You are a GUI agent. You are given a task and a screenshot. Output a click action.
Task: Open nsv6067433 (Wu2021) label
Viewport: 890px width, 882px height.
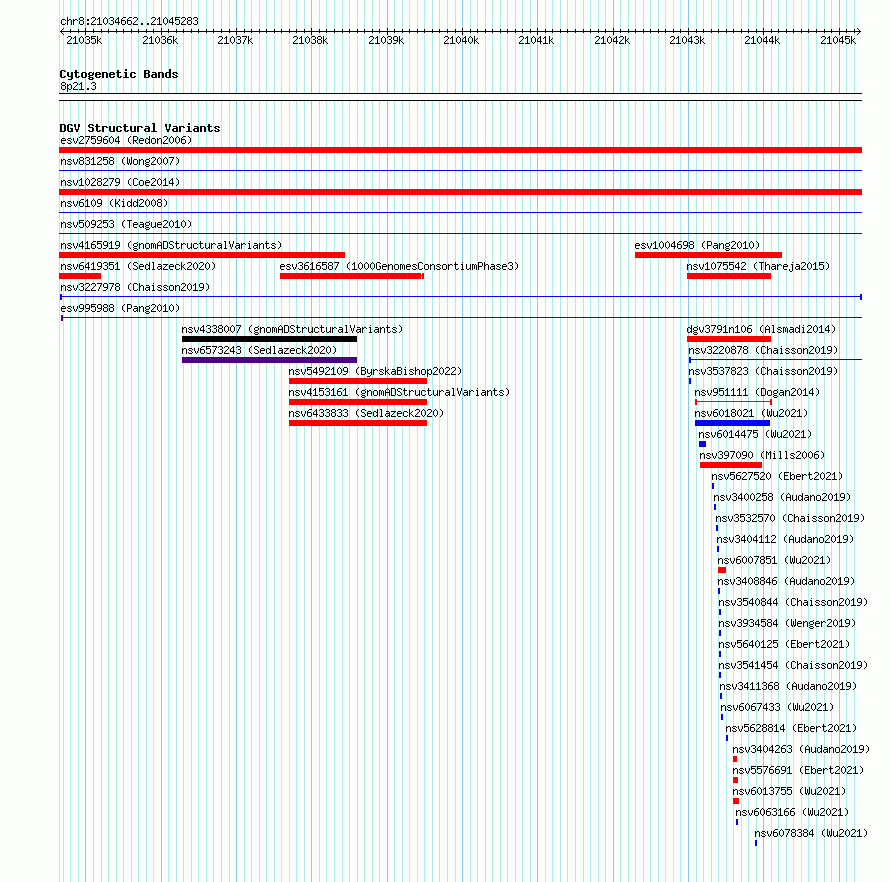pyautogui.click(x=777, y=707)
